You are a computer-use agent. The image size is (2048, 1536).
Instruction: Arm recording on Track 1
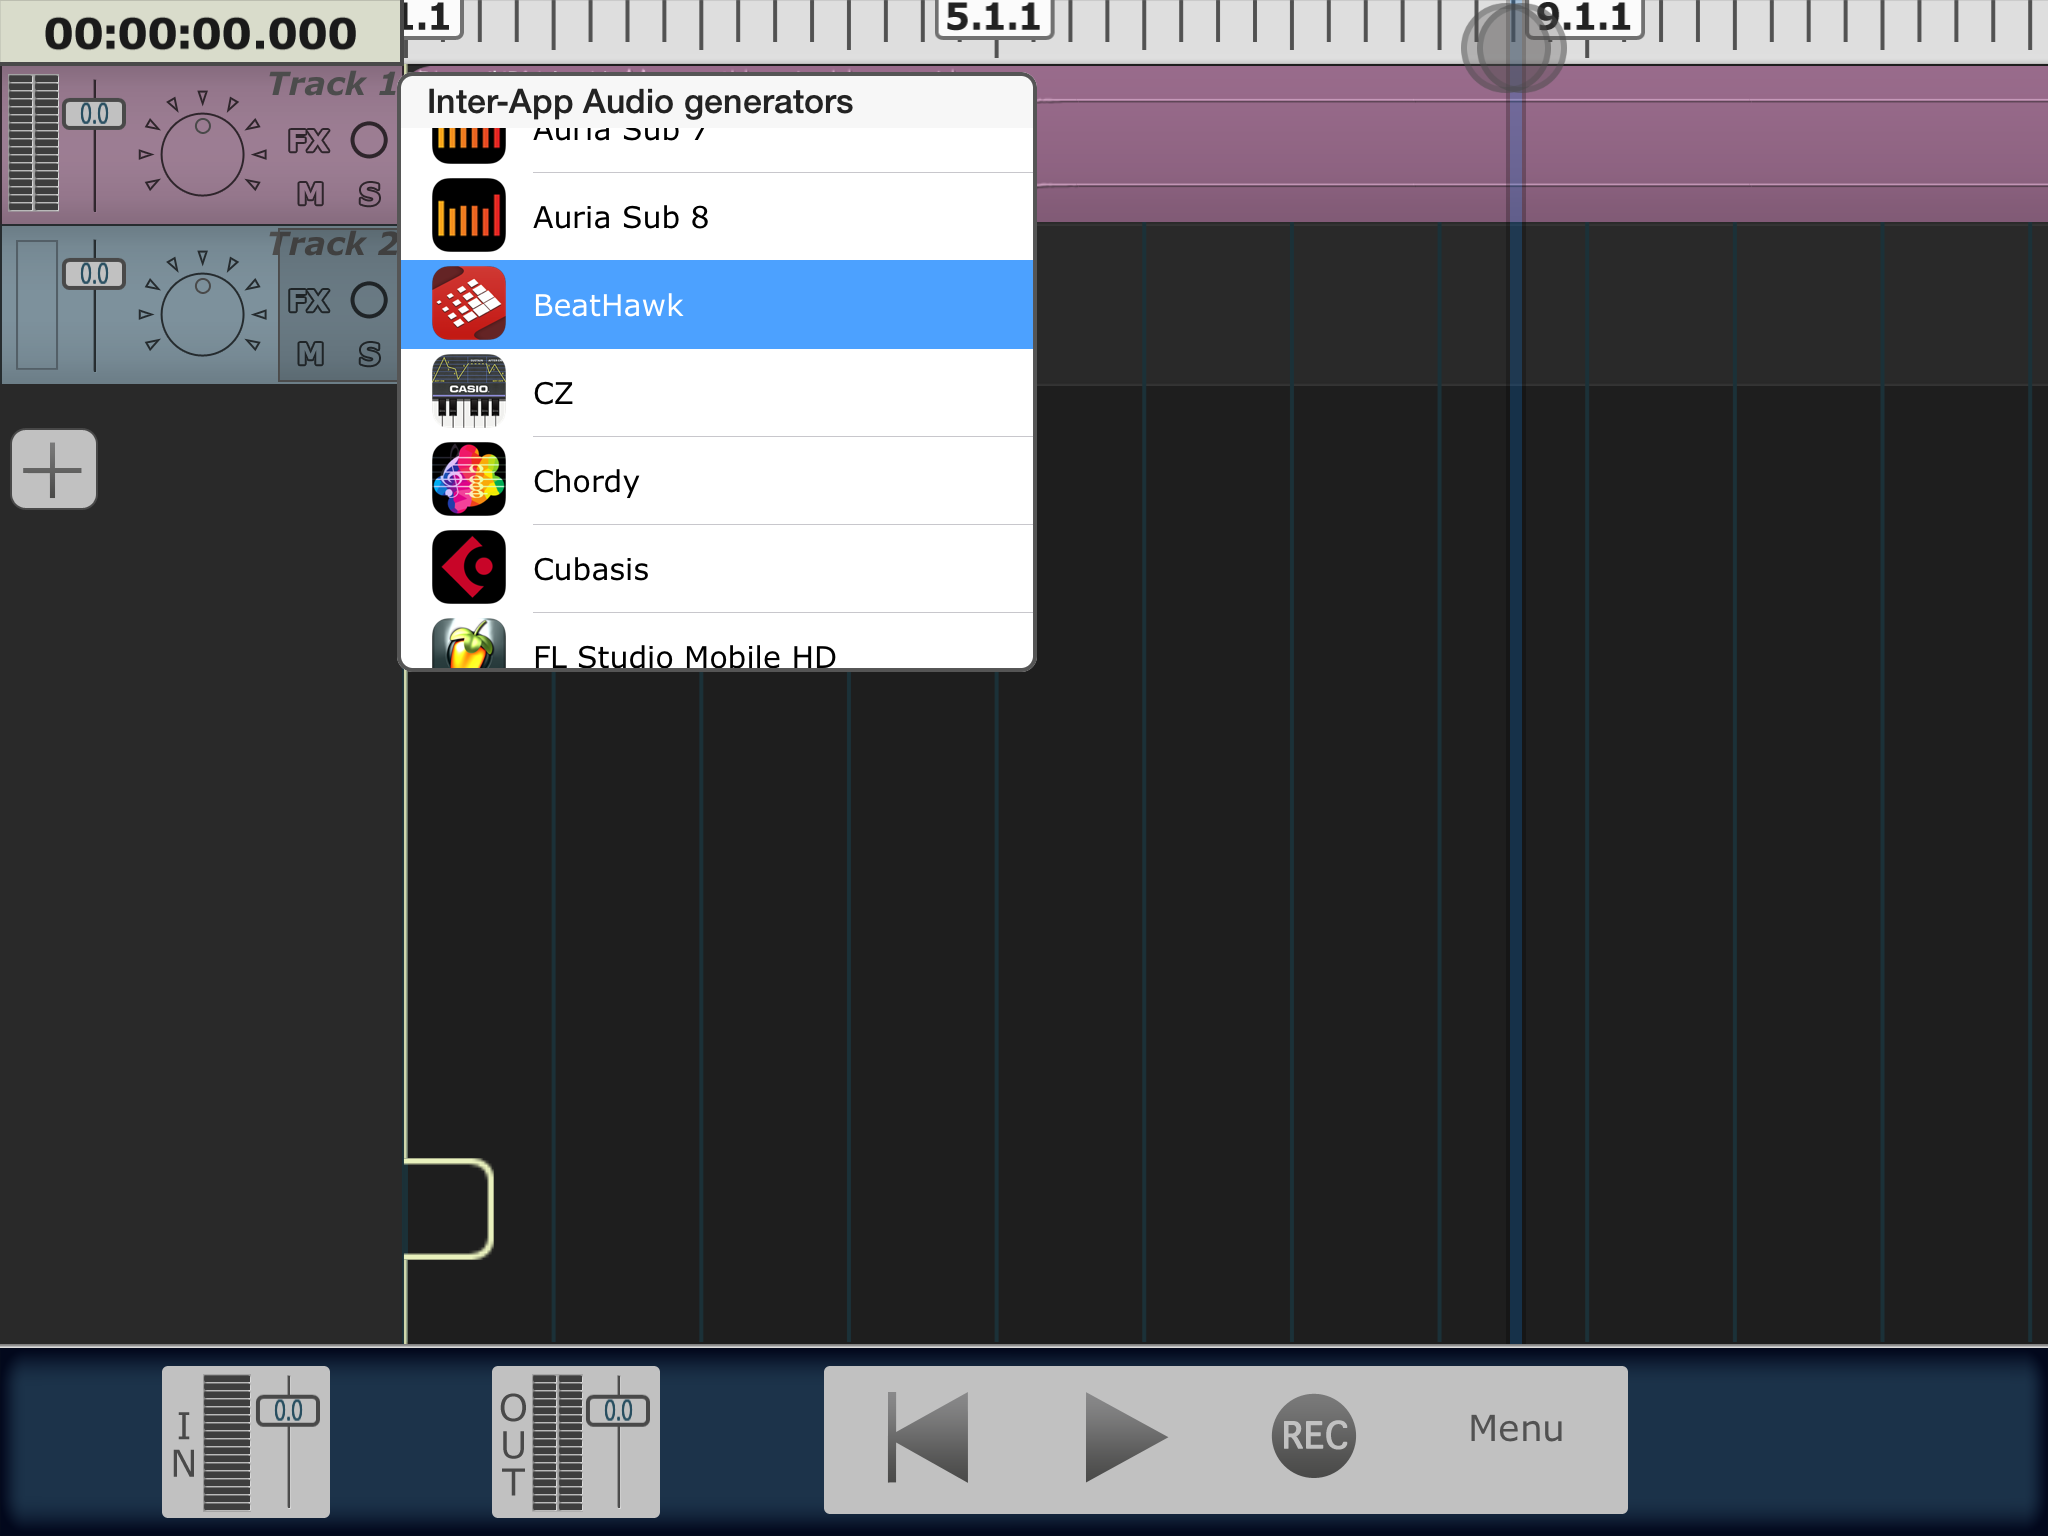[369, 140]
